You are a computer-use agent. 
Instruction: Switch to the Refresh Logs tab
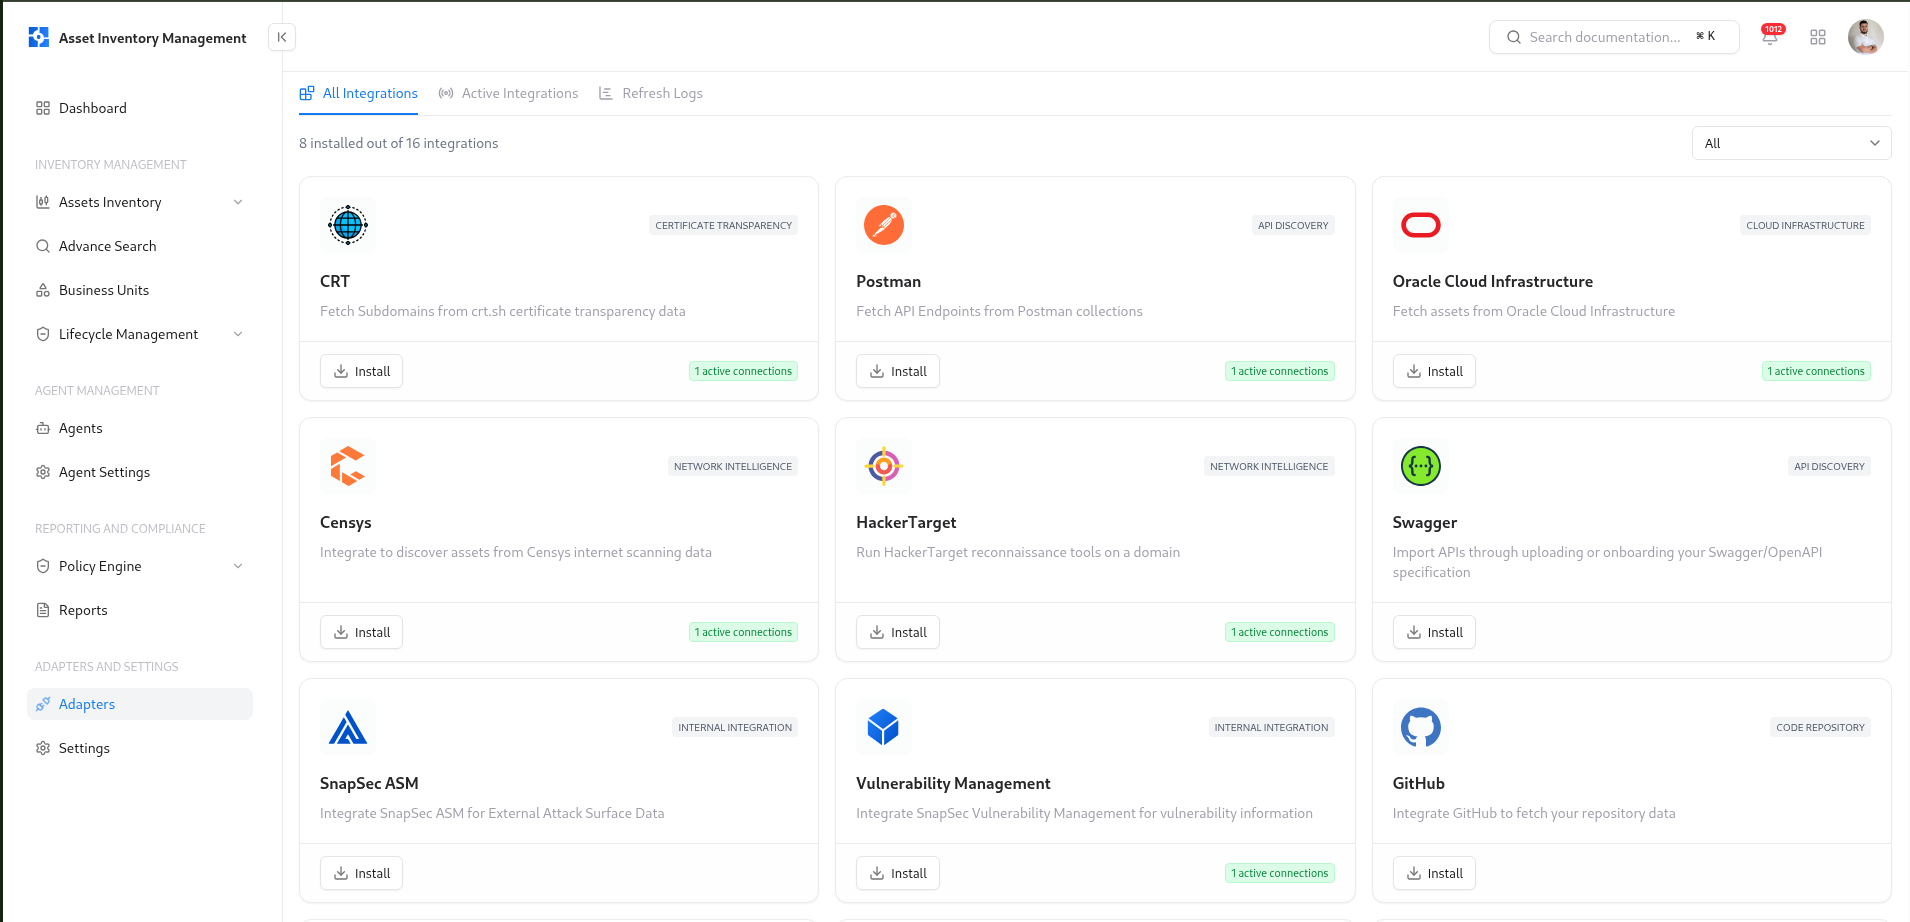pos(651,94)
